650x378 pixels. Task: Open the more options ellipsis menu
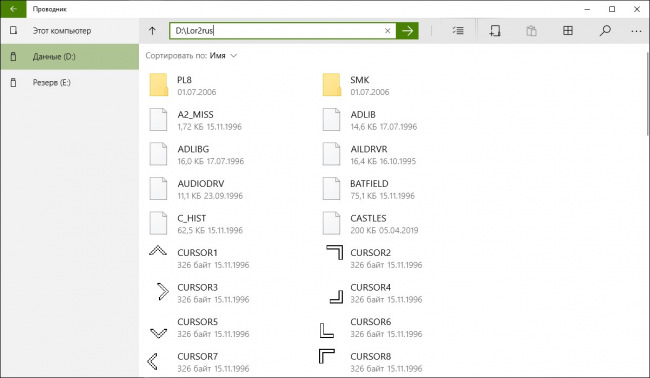pyautogui.click(x=636, y=31)
